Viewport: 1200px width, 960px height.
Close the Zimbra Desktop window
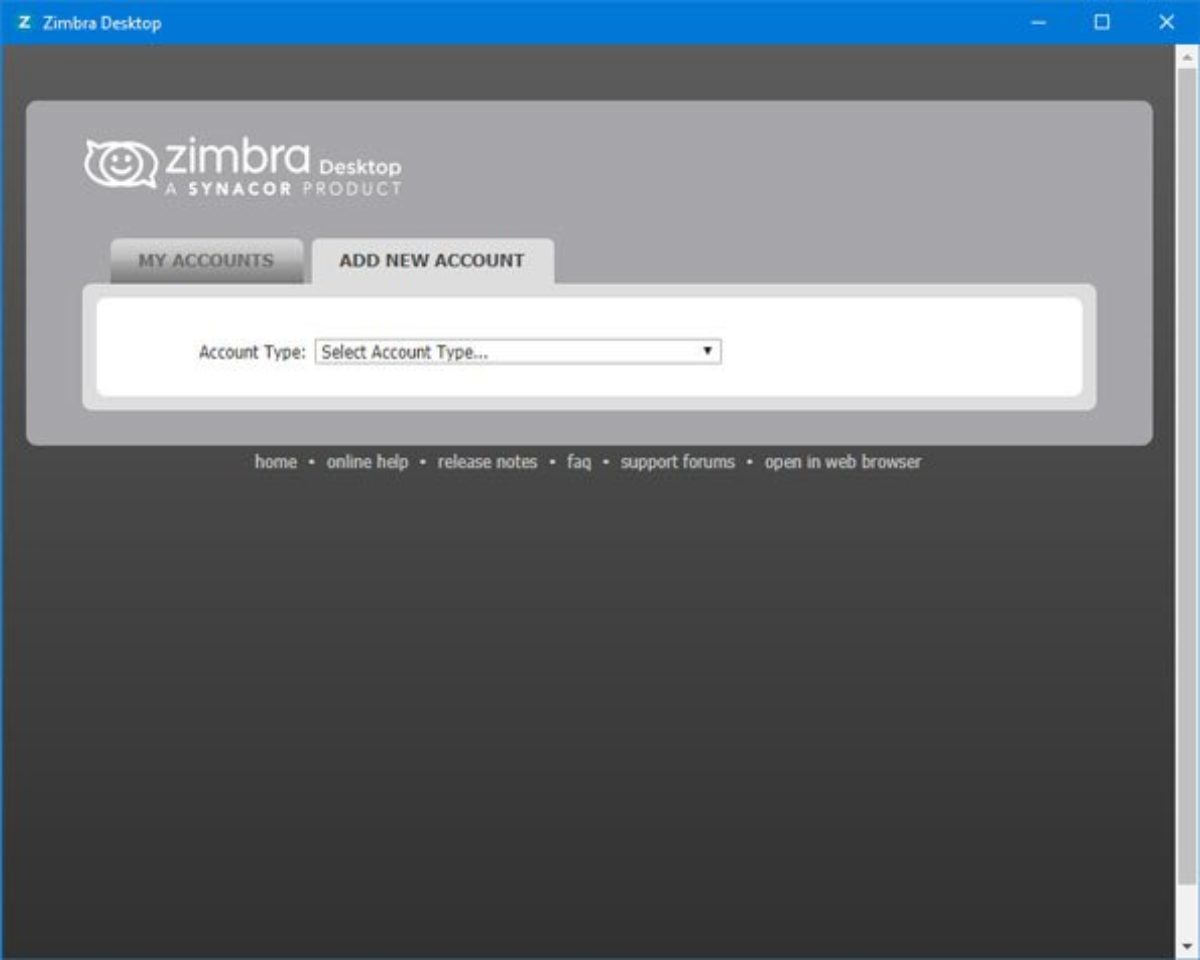pos(1166,22)
